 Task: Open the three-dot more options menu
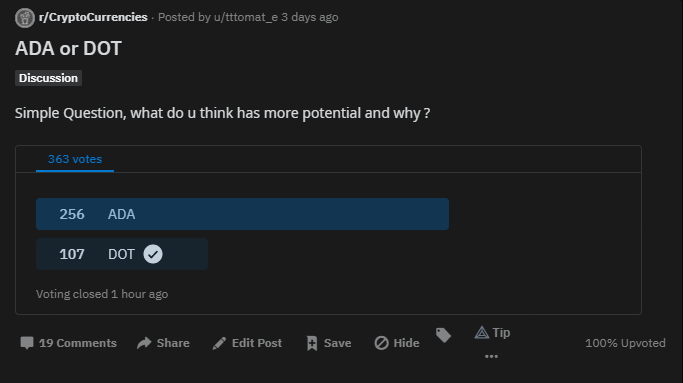(491, 356)
